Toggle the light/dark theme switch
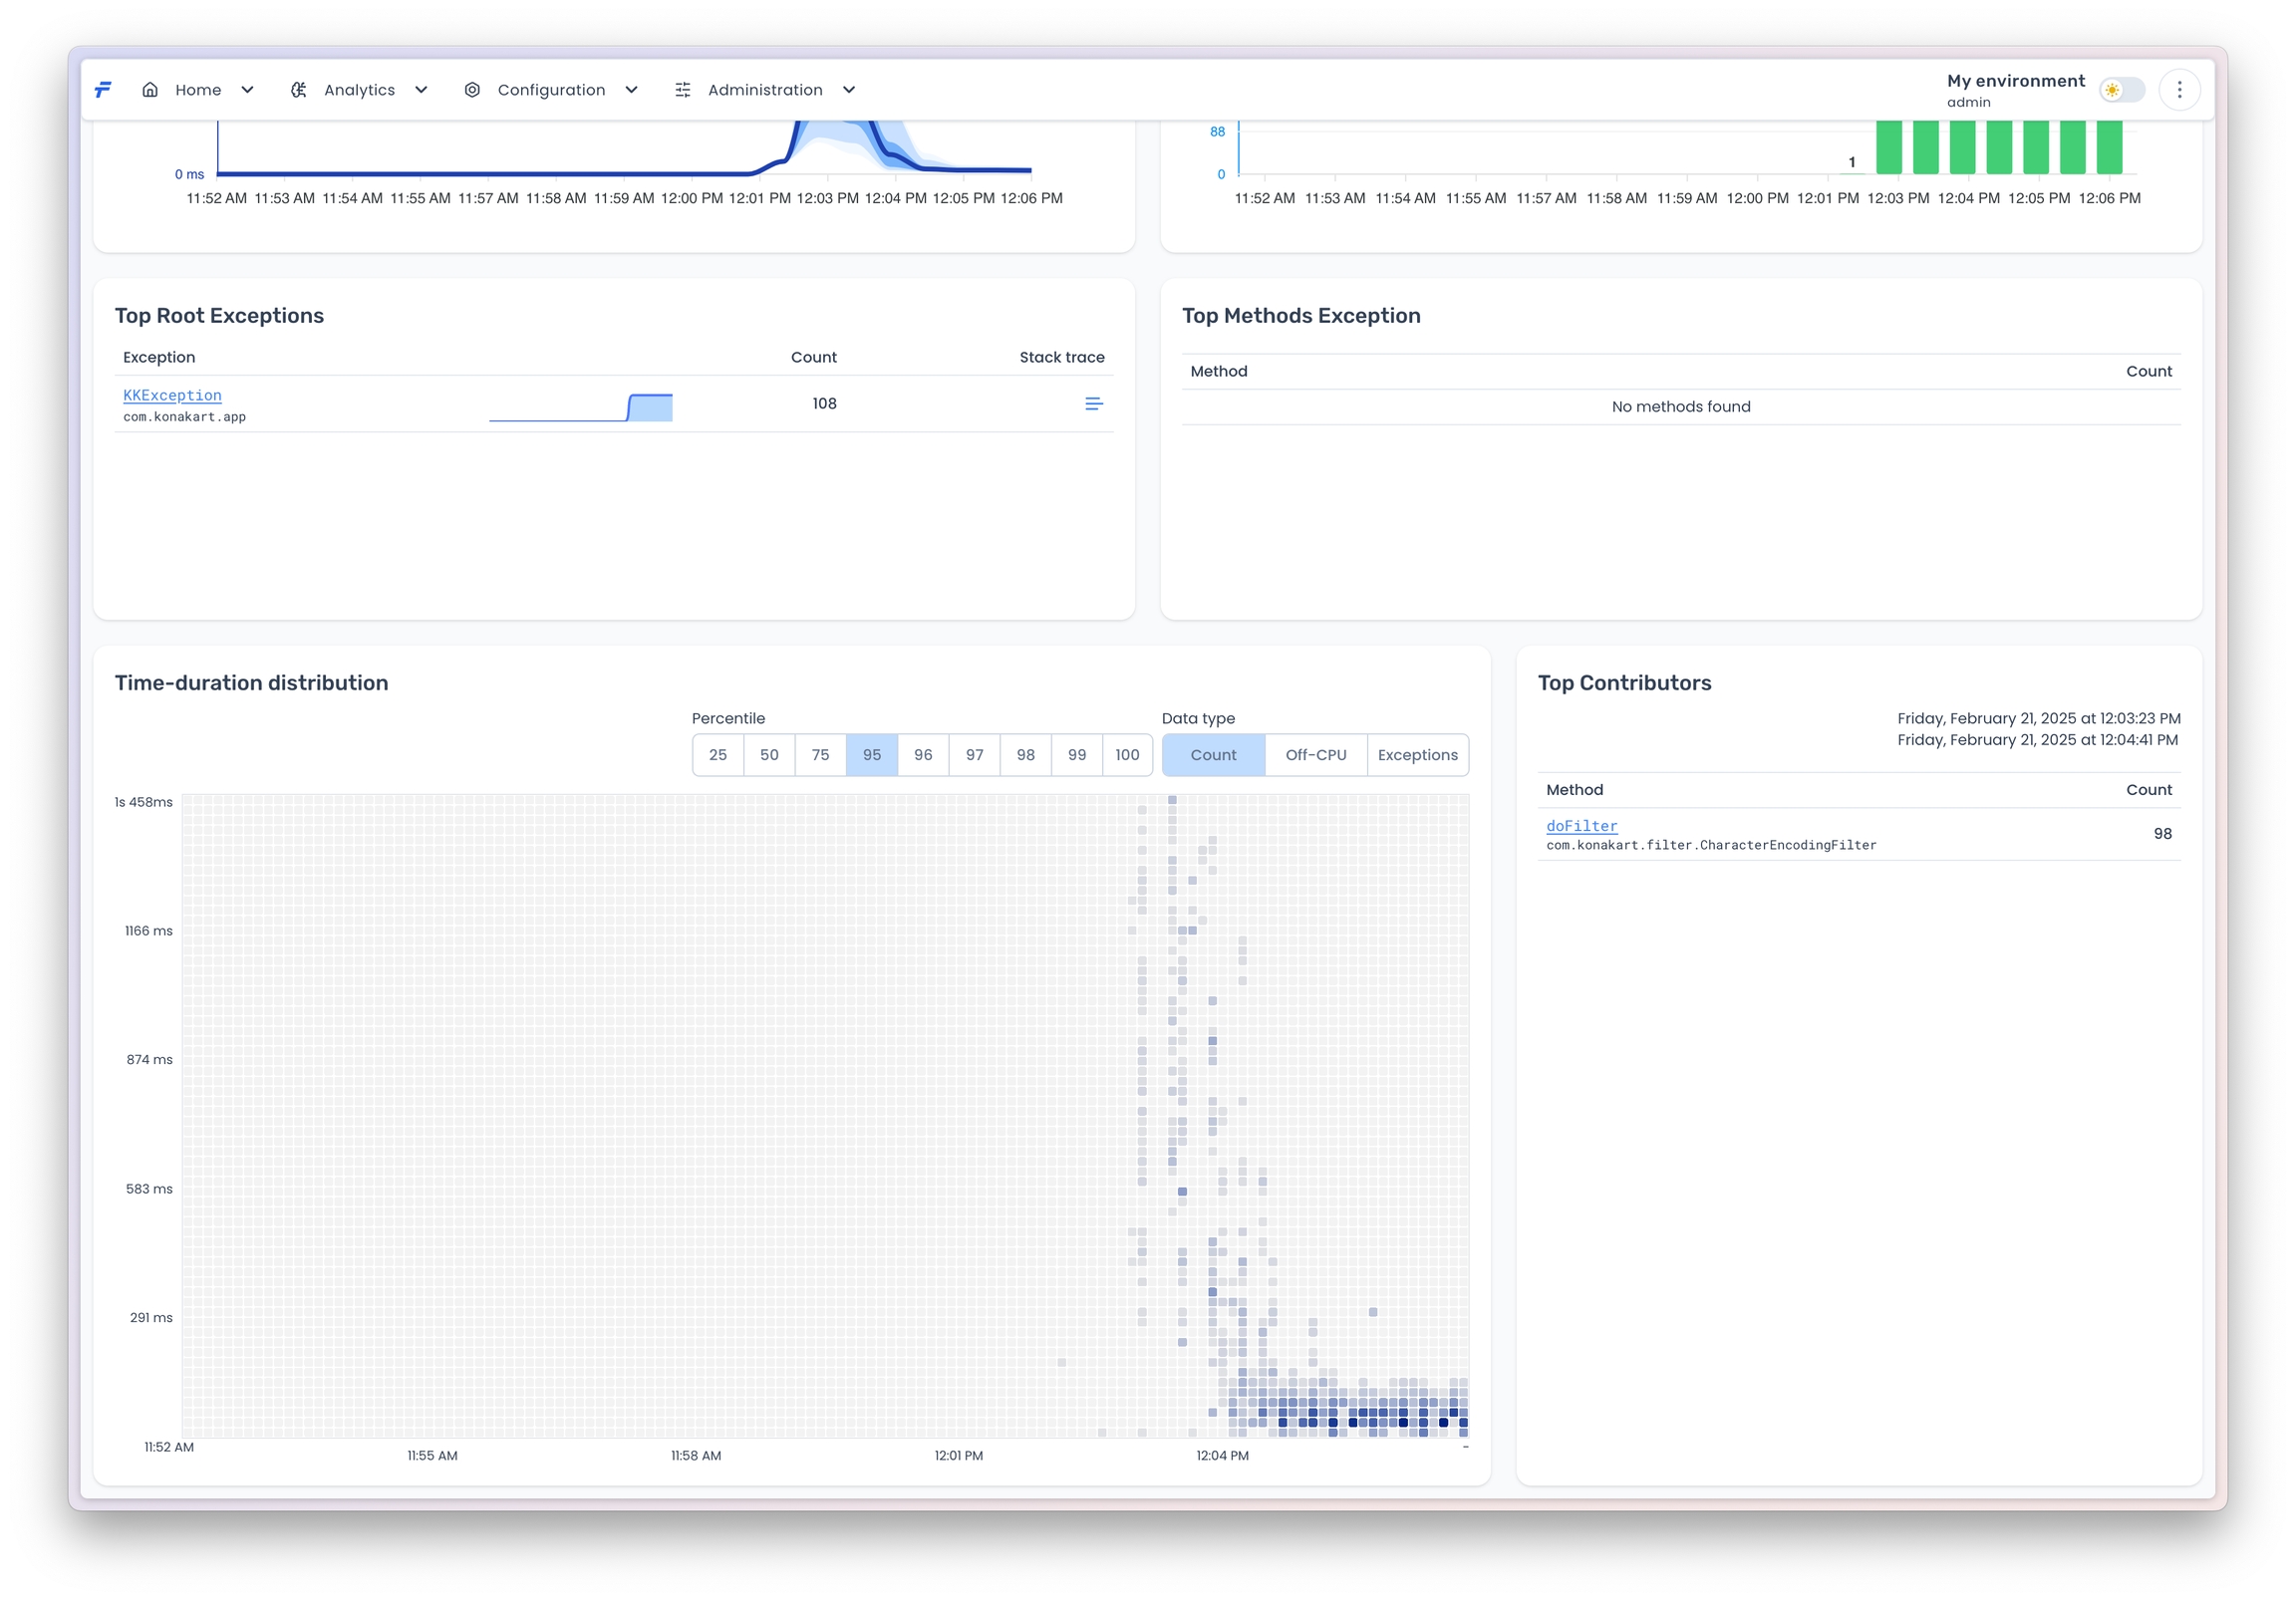 pyautogui.click(x=2122, y=90)
